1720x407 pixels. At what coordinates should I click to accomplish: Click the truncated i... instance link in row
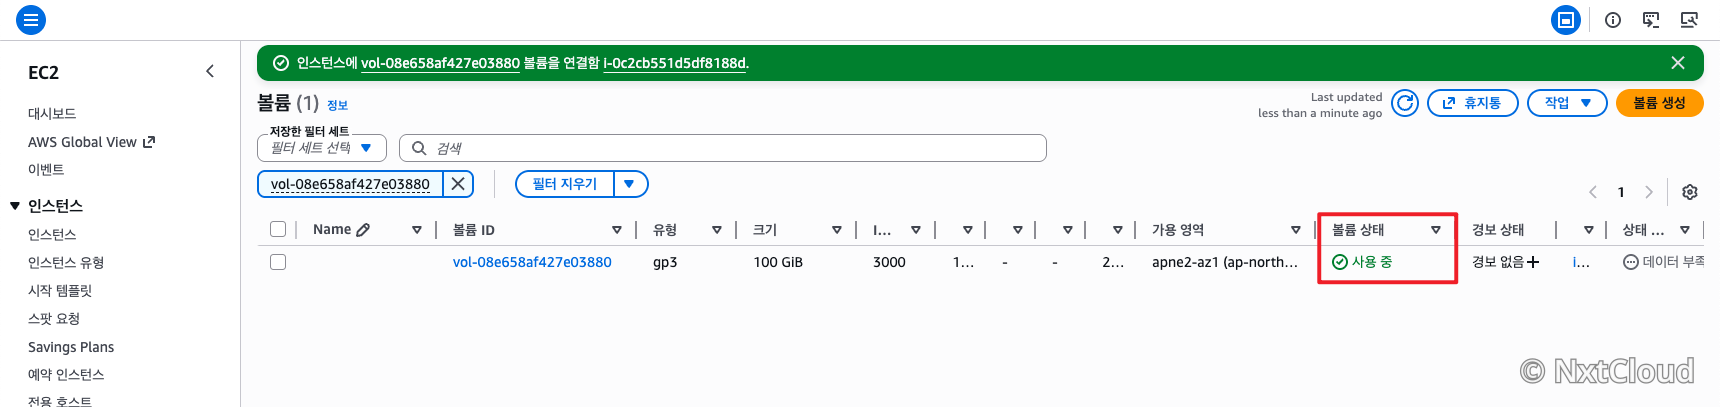[1581, 262]
